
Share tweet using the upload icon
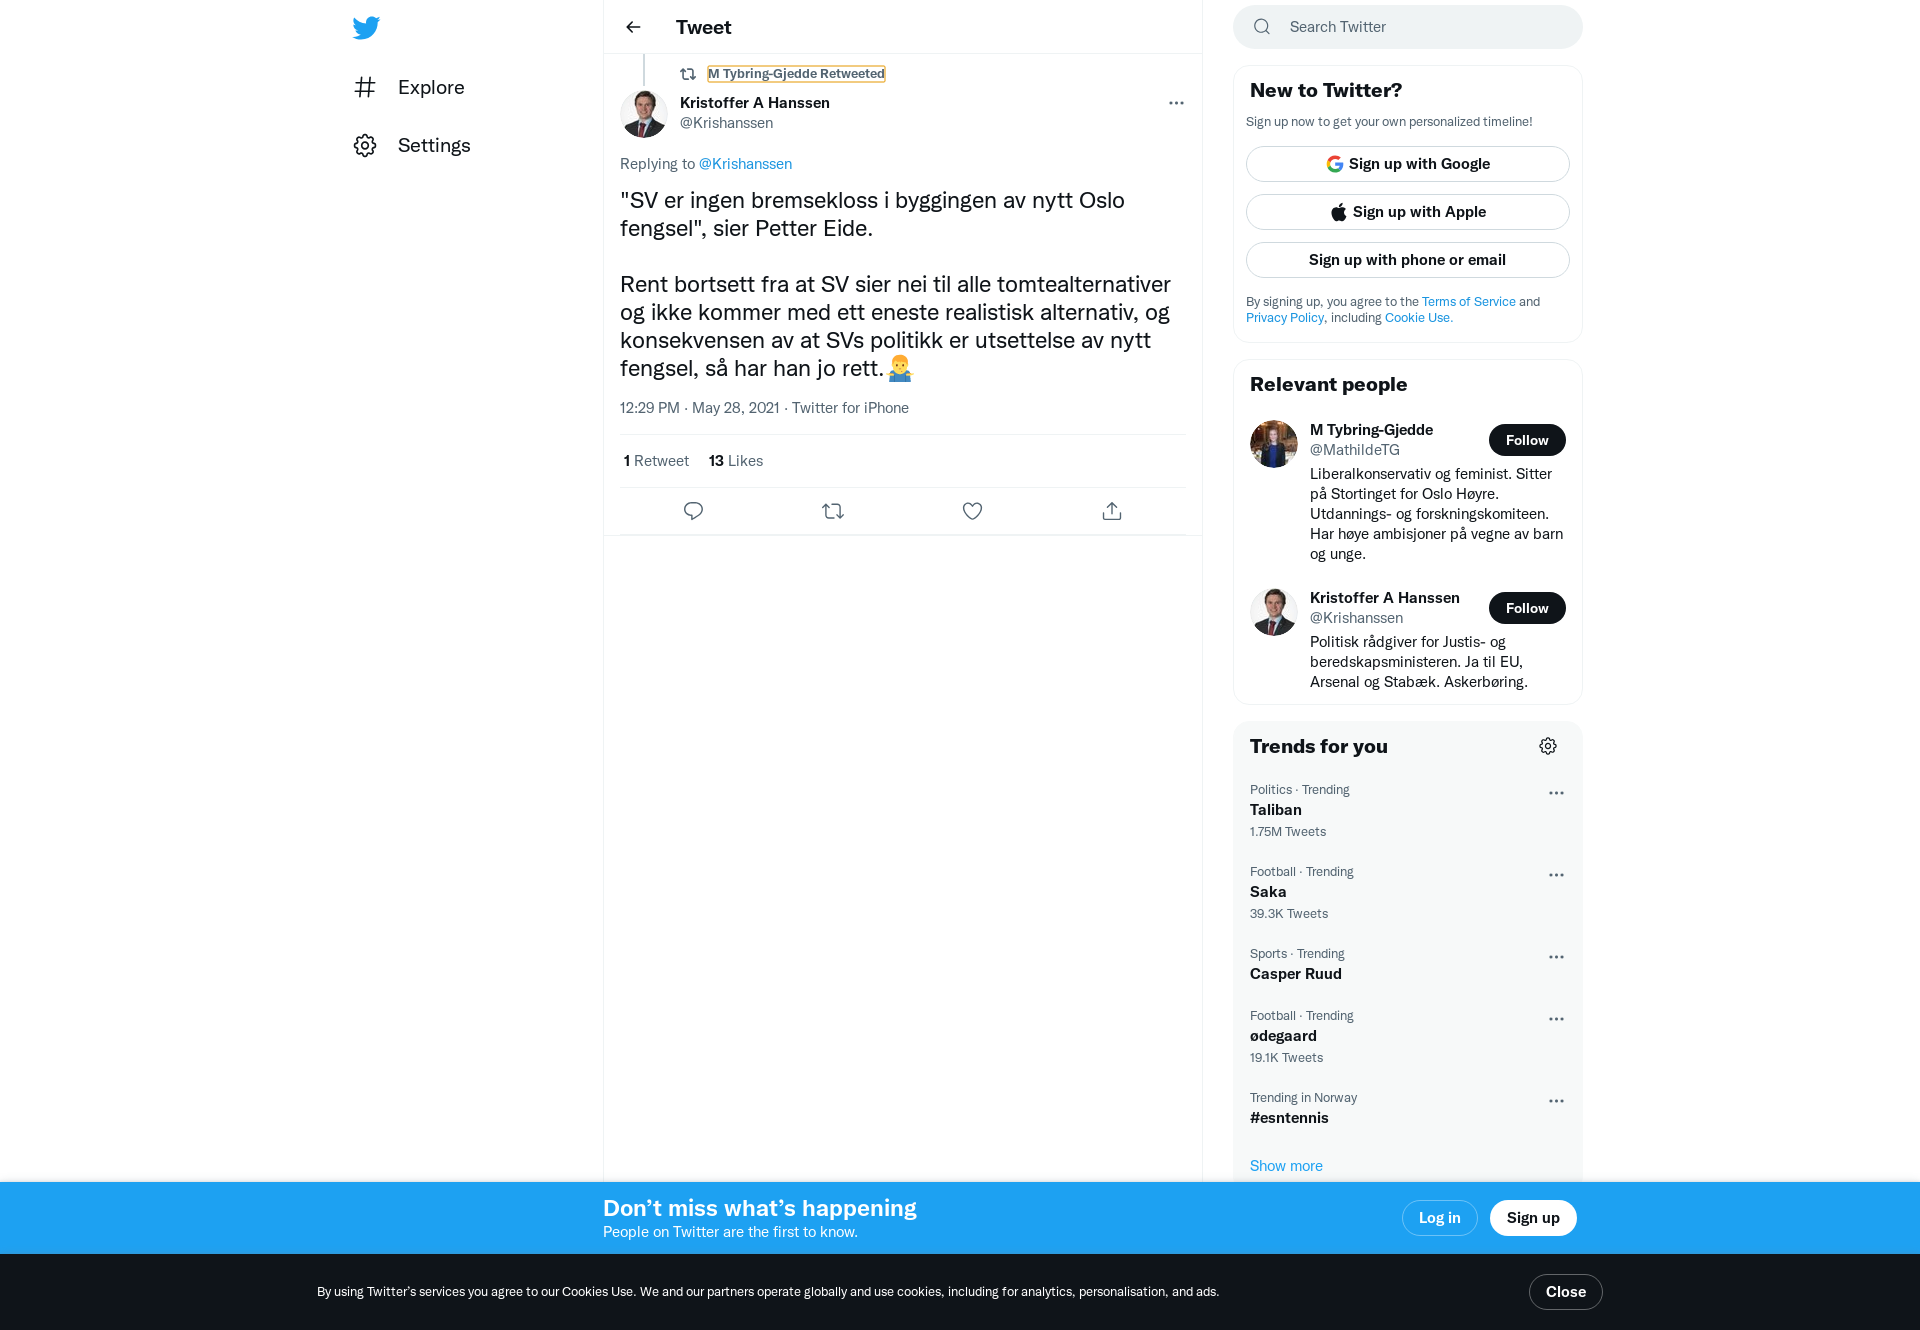tap(1112, 511)
